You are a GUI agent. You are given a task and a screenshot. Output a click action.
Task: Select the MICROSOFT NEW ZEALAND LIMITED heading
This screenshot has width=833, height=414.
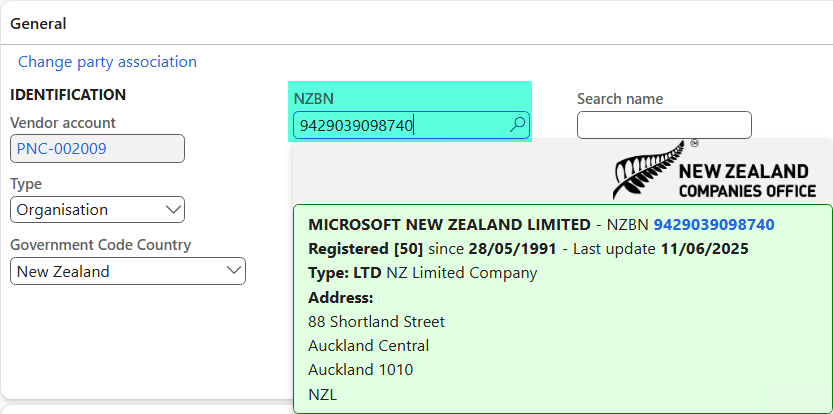[x=449, y=224]
